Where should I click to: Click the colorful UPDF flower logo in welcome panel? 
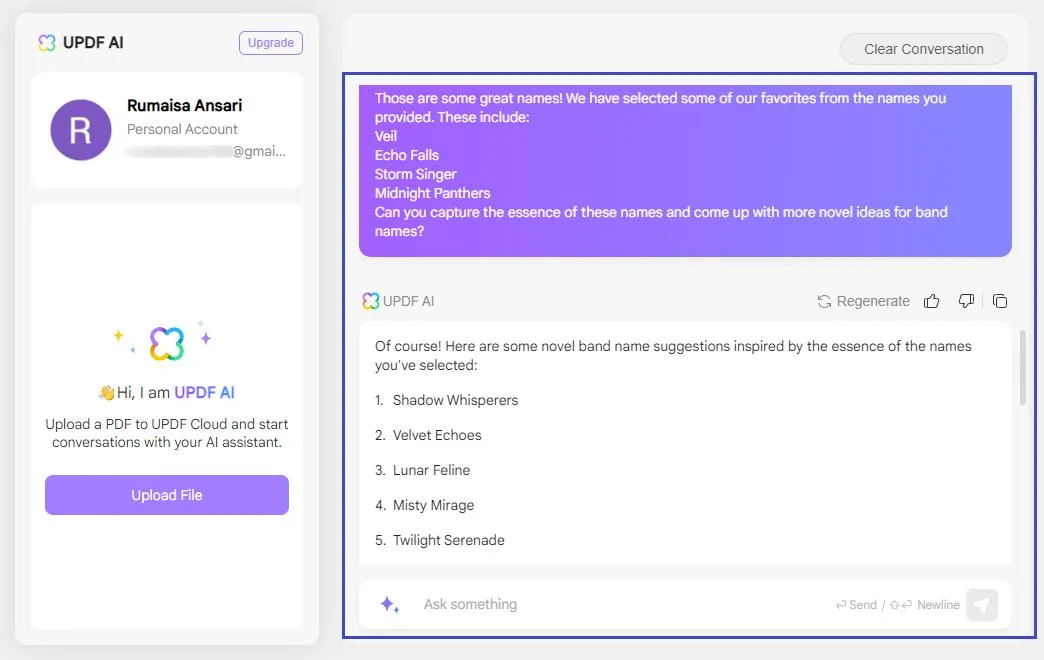click(166, 344)
